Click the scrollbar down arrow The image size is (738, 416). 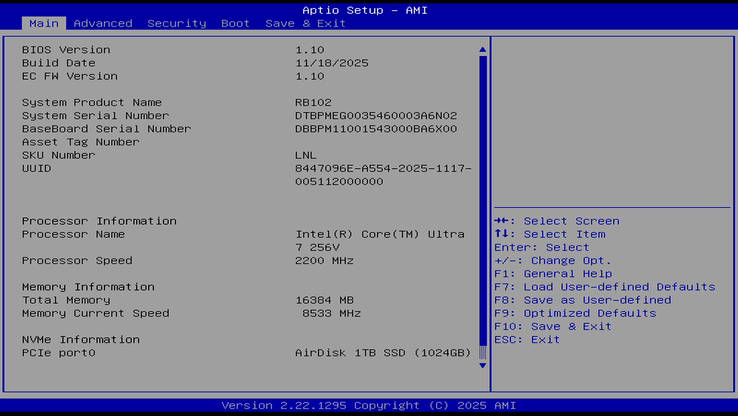pyautogui.click(x=482, y=365)
